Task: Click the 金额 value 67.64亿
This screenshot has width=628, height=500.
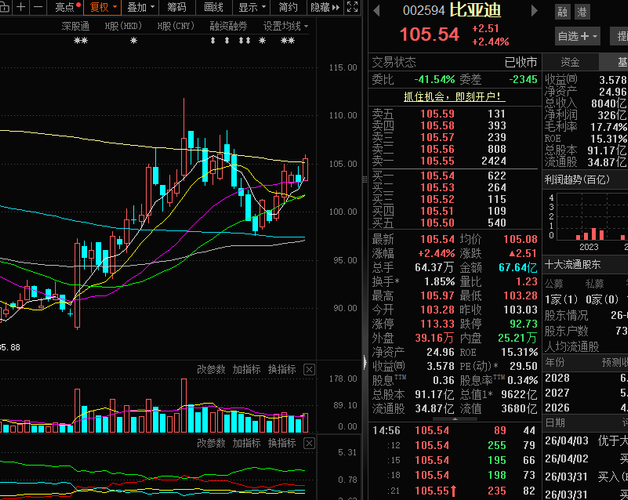Action: 518,268
